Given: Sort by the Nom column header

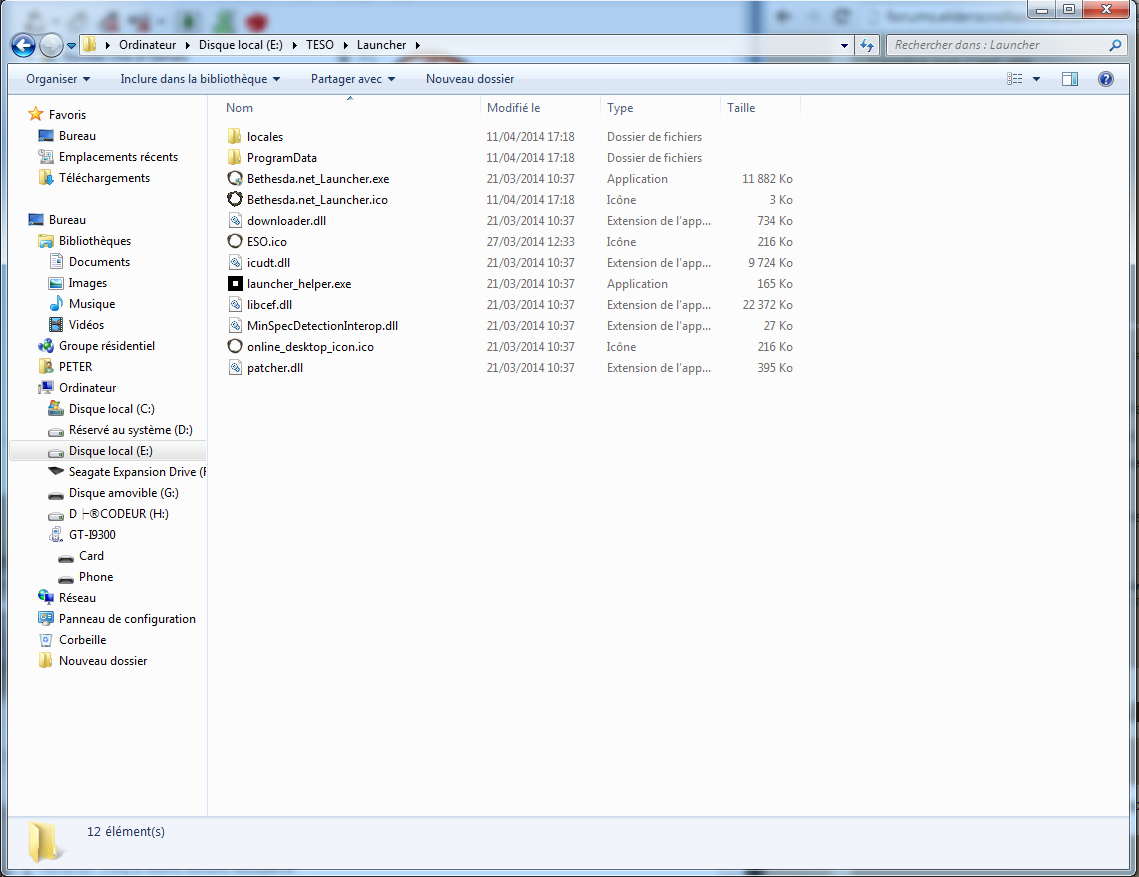Looking at the screenshot, I should coord(239,108).
